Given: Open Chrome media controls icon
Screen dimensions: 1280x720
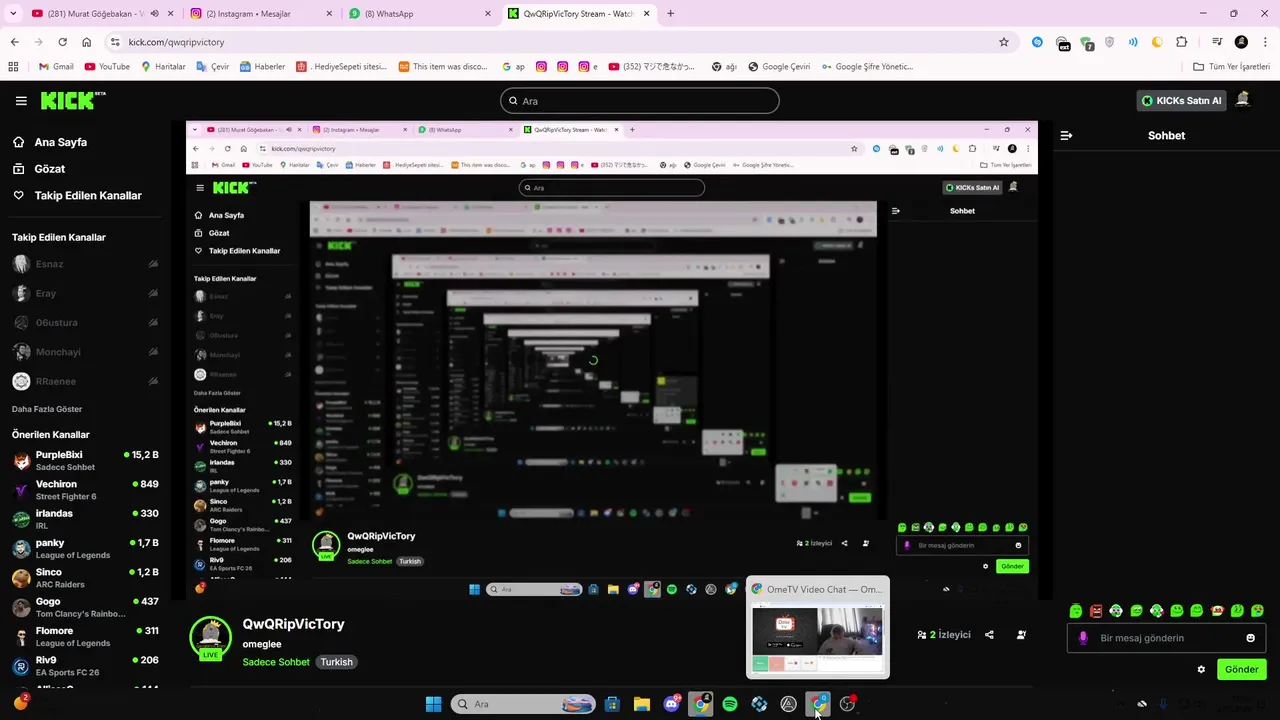Looking at the screenshot, I should click(x=1217, y=42).
